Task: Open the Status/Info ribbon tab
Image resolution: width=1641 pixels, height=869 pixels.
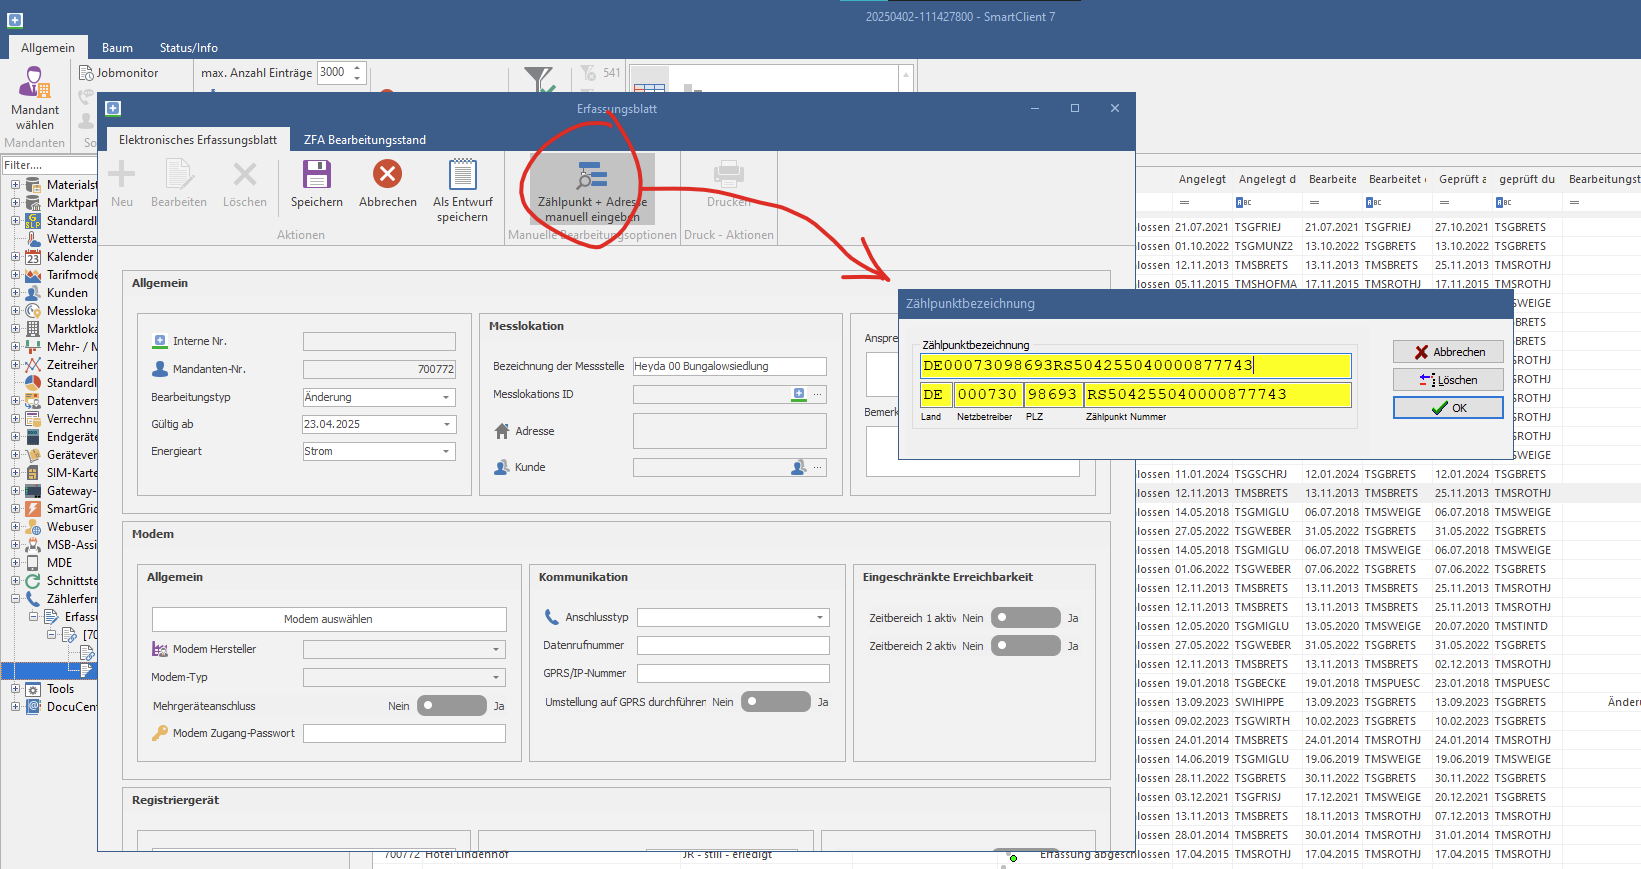Action: pyautogui.click(x=188, y=48)
